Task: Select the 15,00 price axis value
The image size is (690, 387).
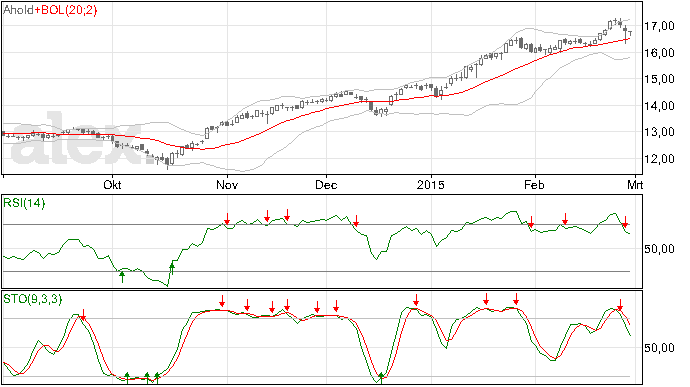Action: 659,79
